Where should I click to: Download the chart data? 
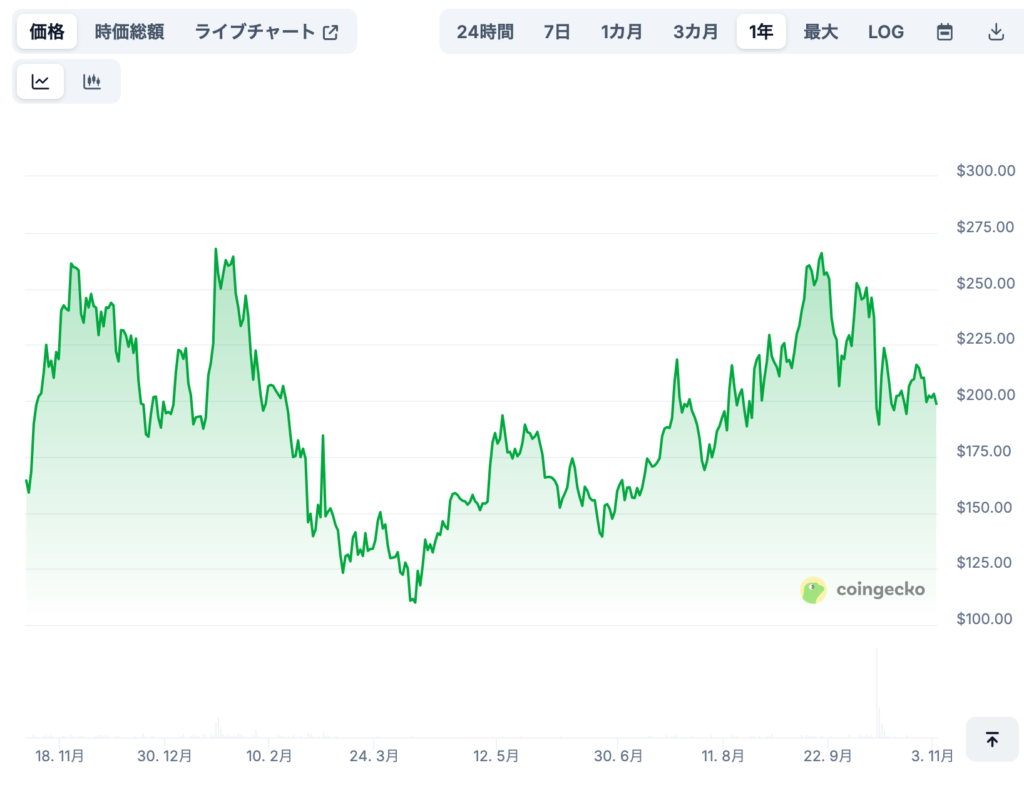pyautogui.click(x=996, y=31)
